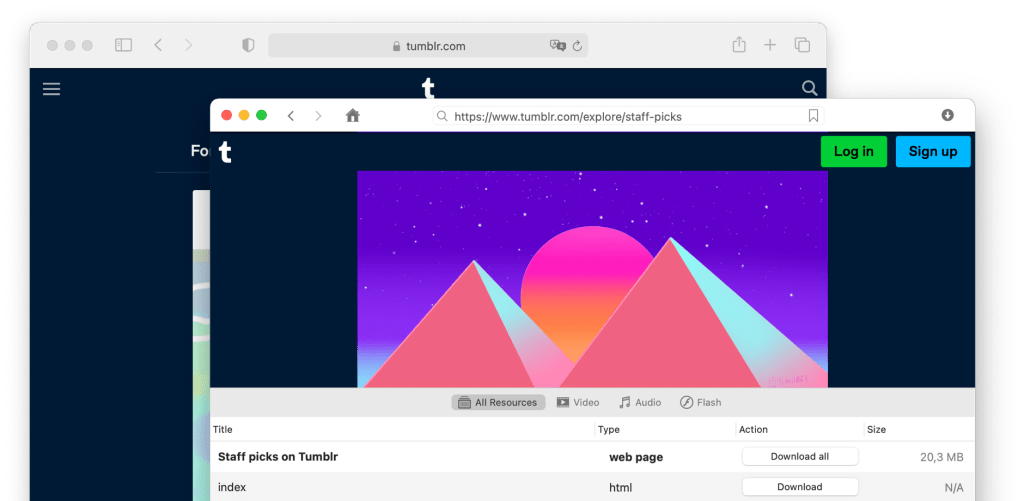1024x501 pixels.
Task: Open Tumblr hamburger menu
Action: point(52,89)
